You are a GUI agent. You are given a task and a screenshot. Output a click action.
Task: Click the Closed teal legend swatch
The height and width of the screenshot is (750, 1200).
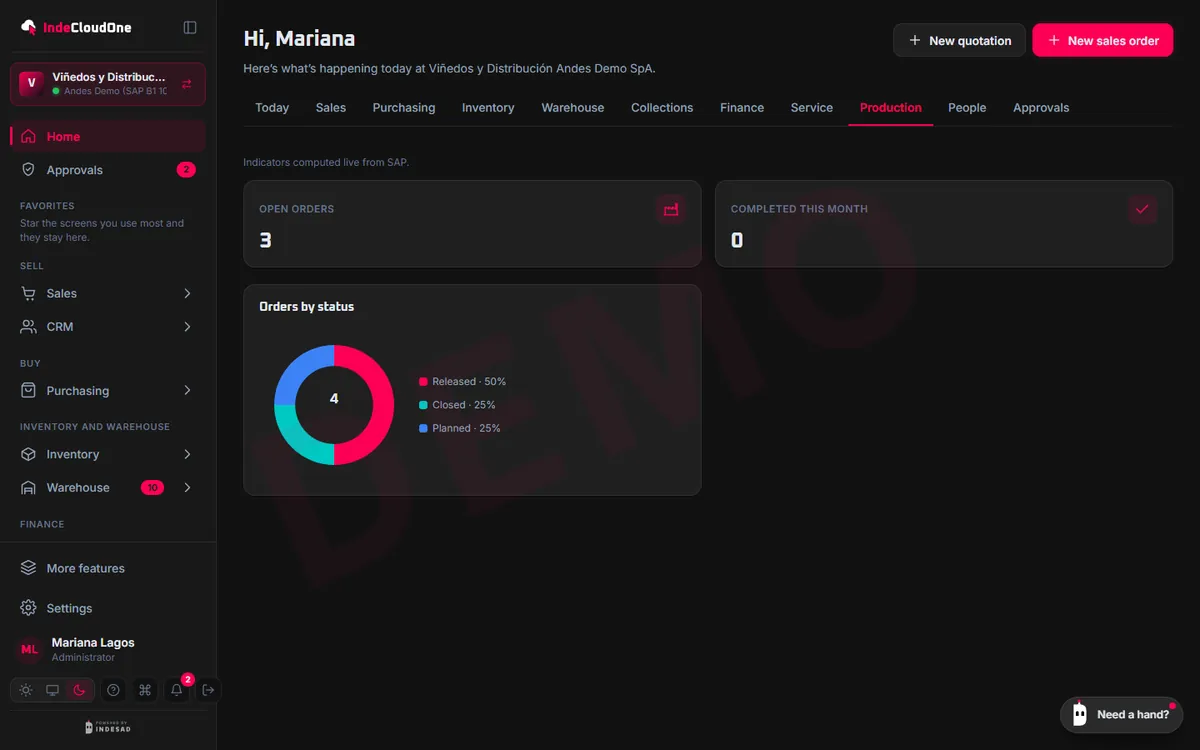(423, 405)
